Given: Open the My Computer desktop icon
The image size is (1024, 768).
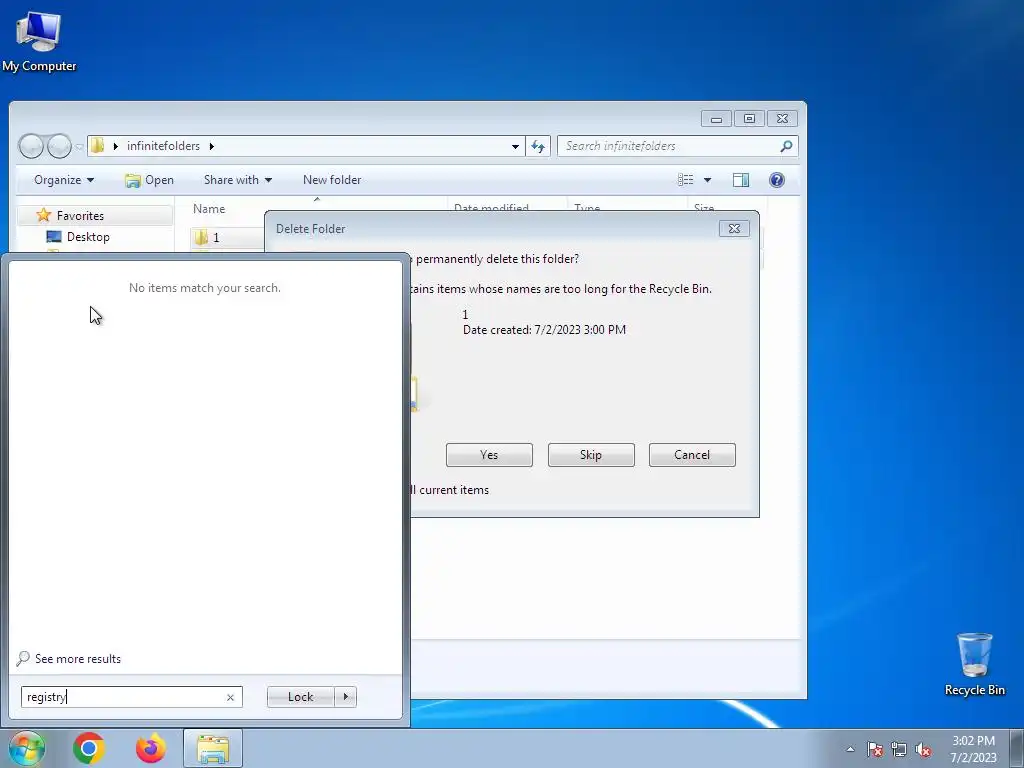Looking at the screenshot, I should (39, 42).
